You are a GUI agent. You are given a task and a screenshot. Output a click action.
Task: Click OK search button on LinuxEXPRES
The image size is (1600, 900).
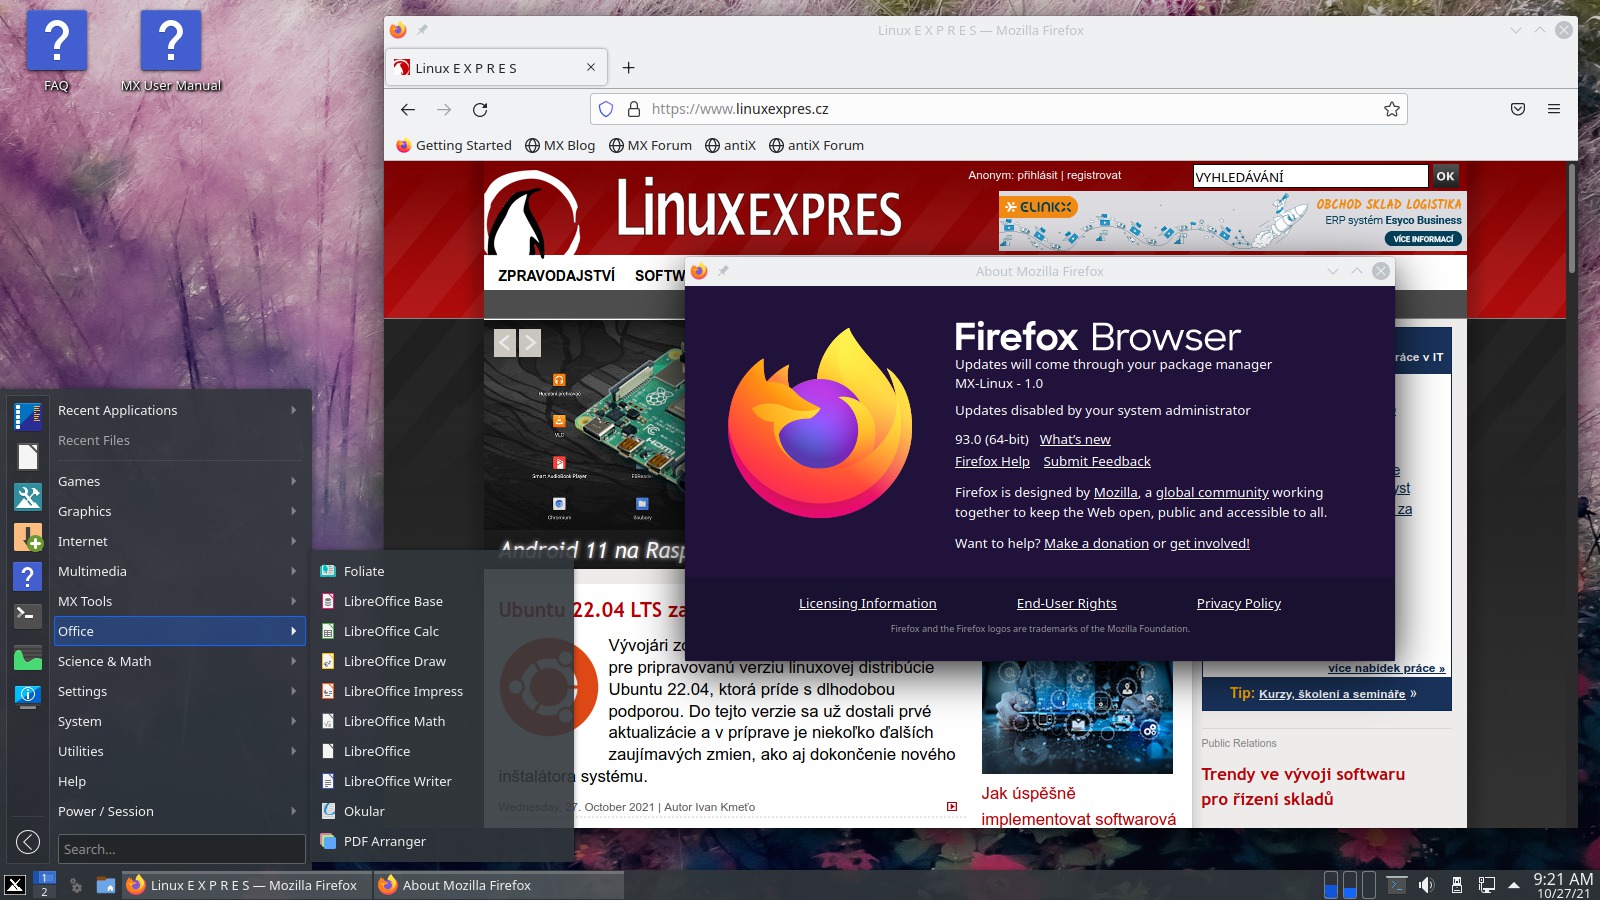(x=1445, y=176)
